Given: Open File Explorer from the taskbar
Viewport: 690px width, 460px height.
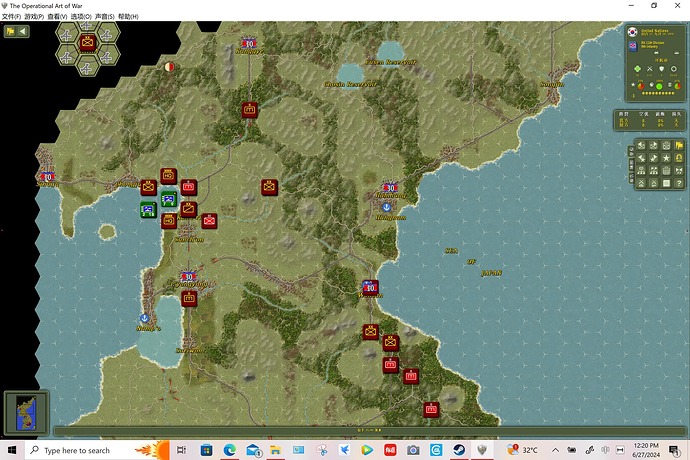Looking at the screenshot, I should 275,450.
